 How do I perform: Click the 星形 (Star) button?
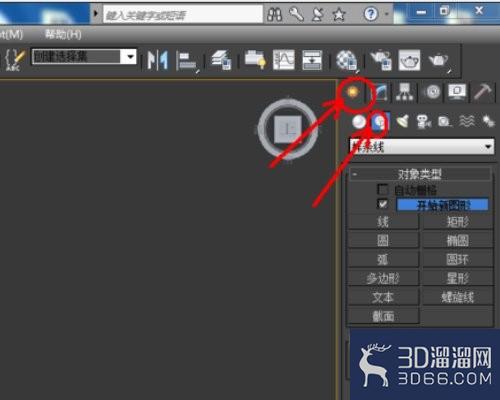tap(458, 278)
